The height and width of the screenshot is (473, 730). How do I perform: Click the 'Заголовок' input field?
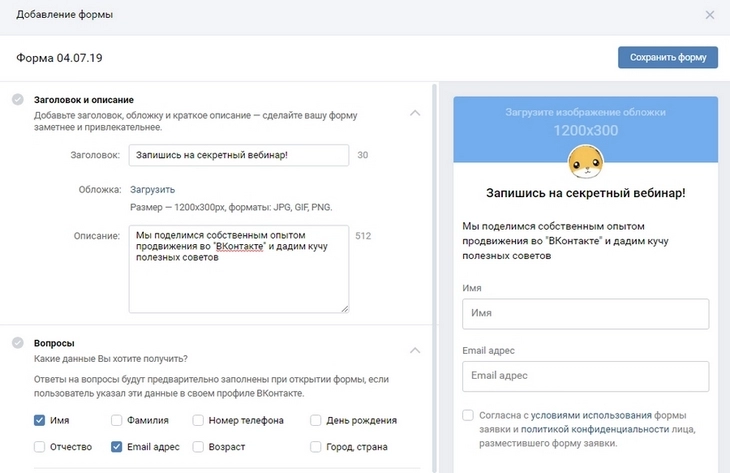239,155
